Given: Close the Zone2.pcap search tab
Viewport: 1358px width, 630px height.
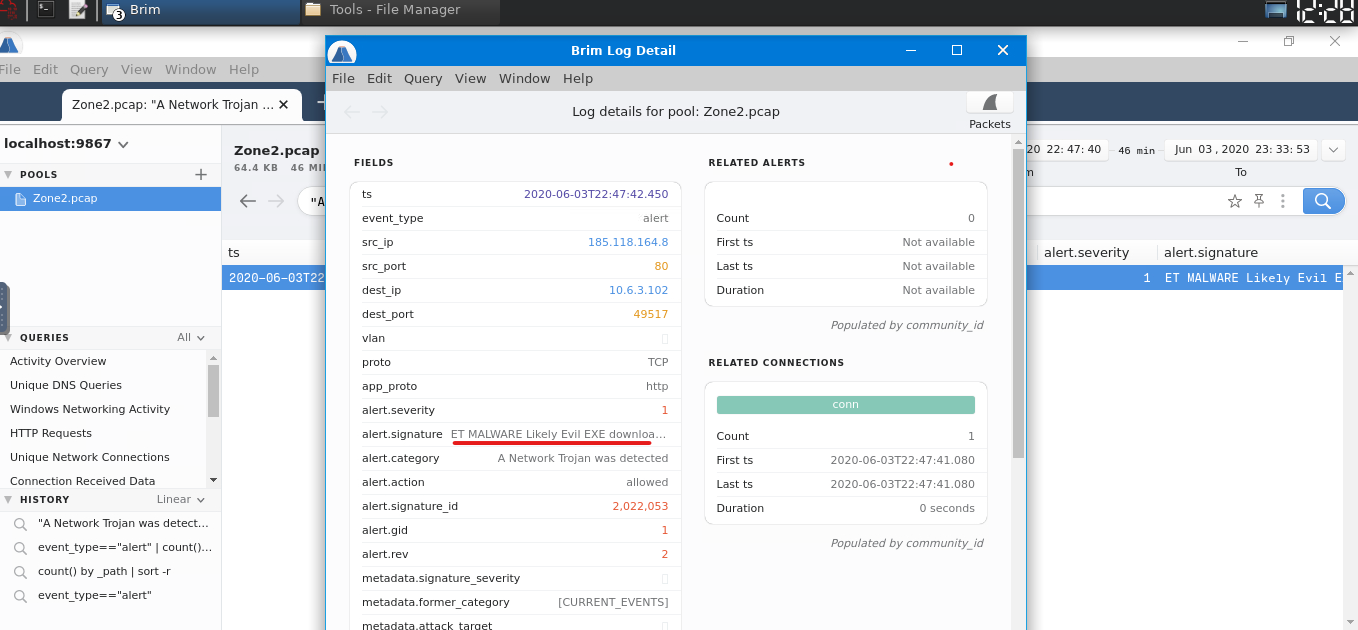Looking at the screenshot, I should (283, 104).
